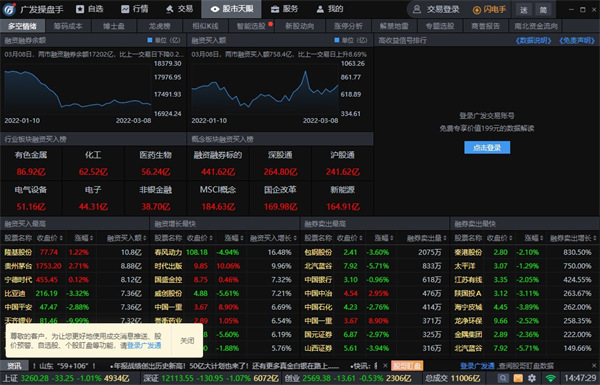The height and width of the screenshot is (385, 600).
Task: Open the 《免责声明》 link
Action: 577,40
